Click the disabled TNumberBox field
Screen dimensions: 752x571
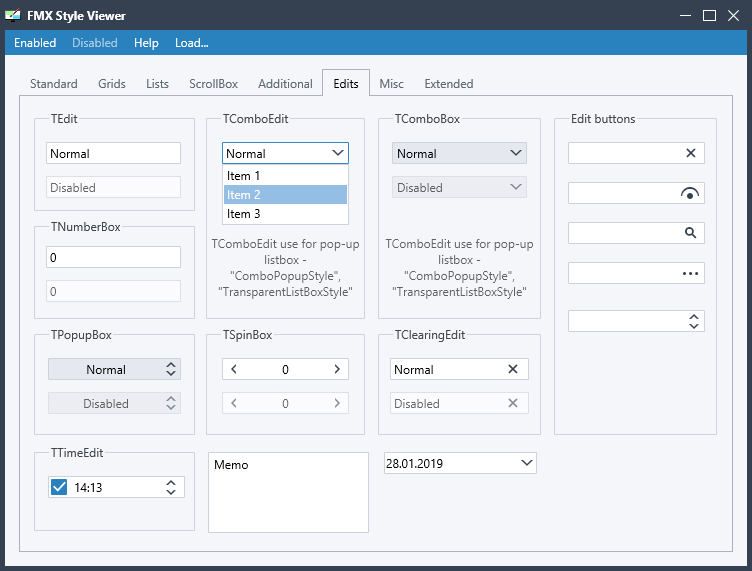point(113,291)
